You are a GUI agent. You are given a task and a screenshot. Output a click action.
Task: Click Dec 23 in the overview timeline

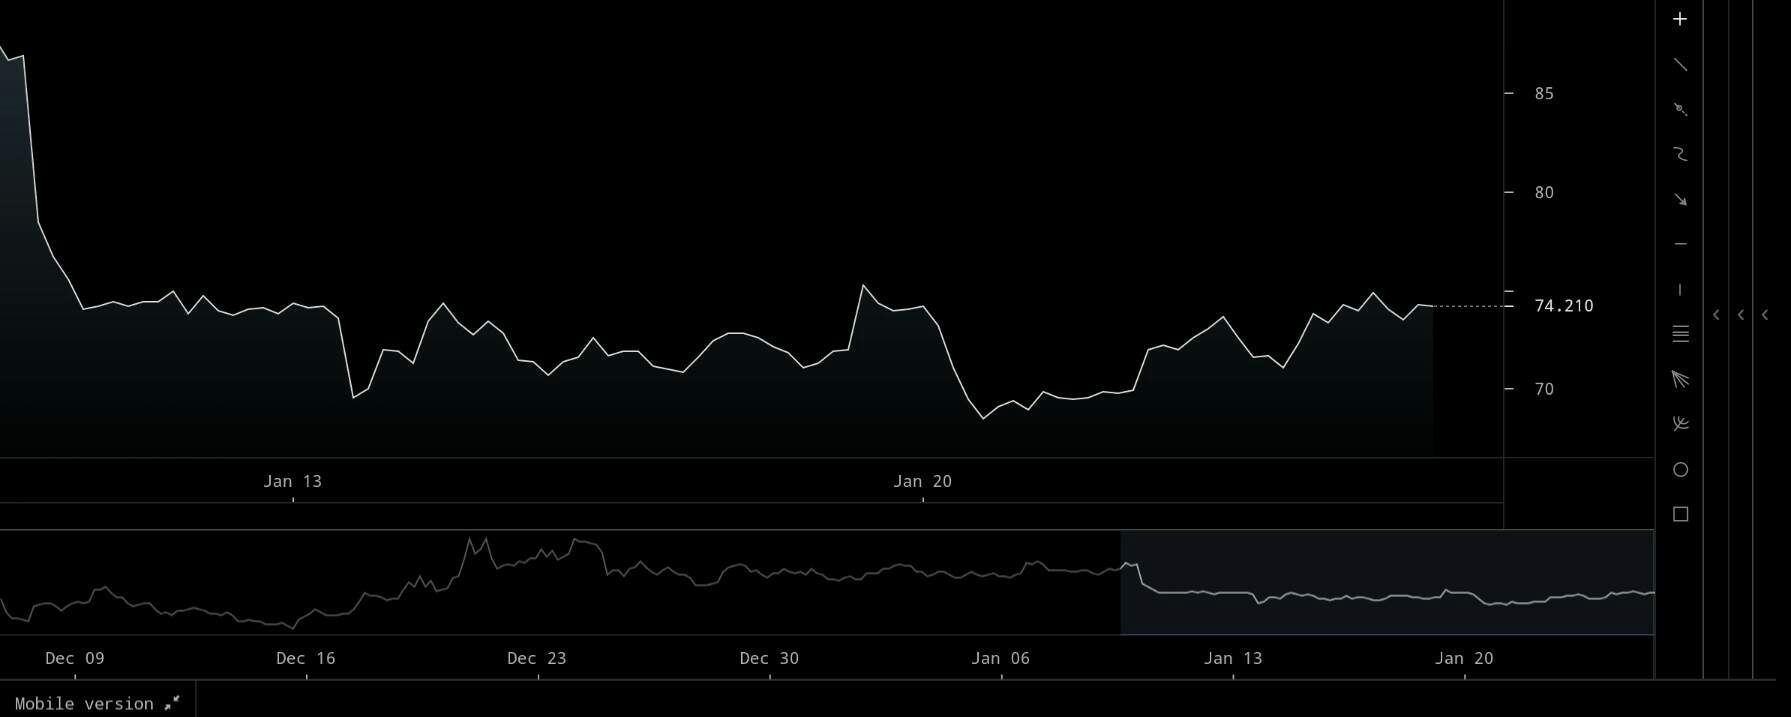click(537, 658)
